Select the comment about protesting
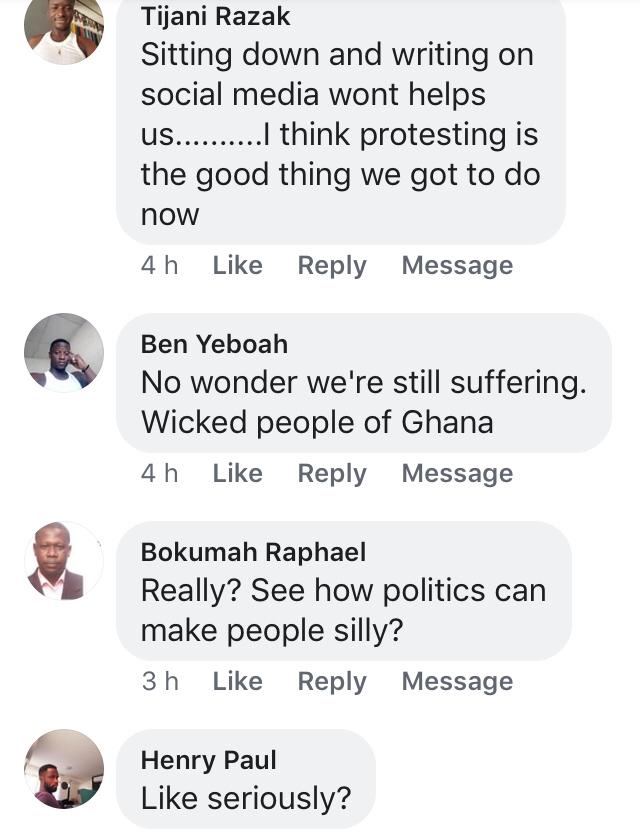Image resolution: width=640 pixels, height=836 pixels. (340, 135)
